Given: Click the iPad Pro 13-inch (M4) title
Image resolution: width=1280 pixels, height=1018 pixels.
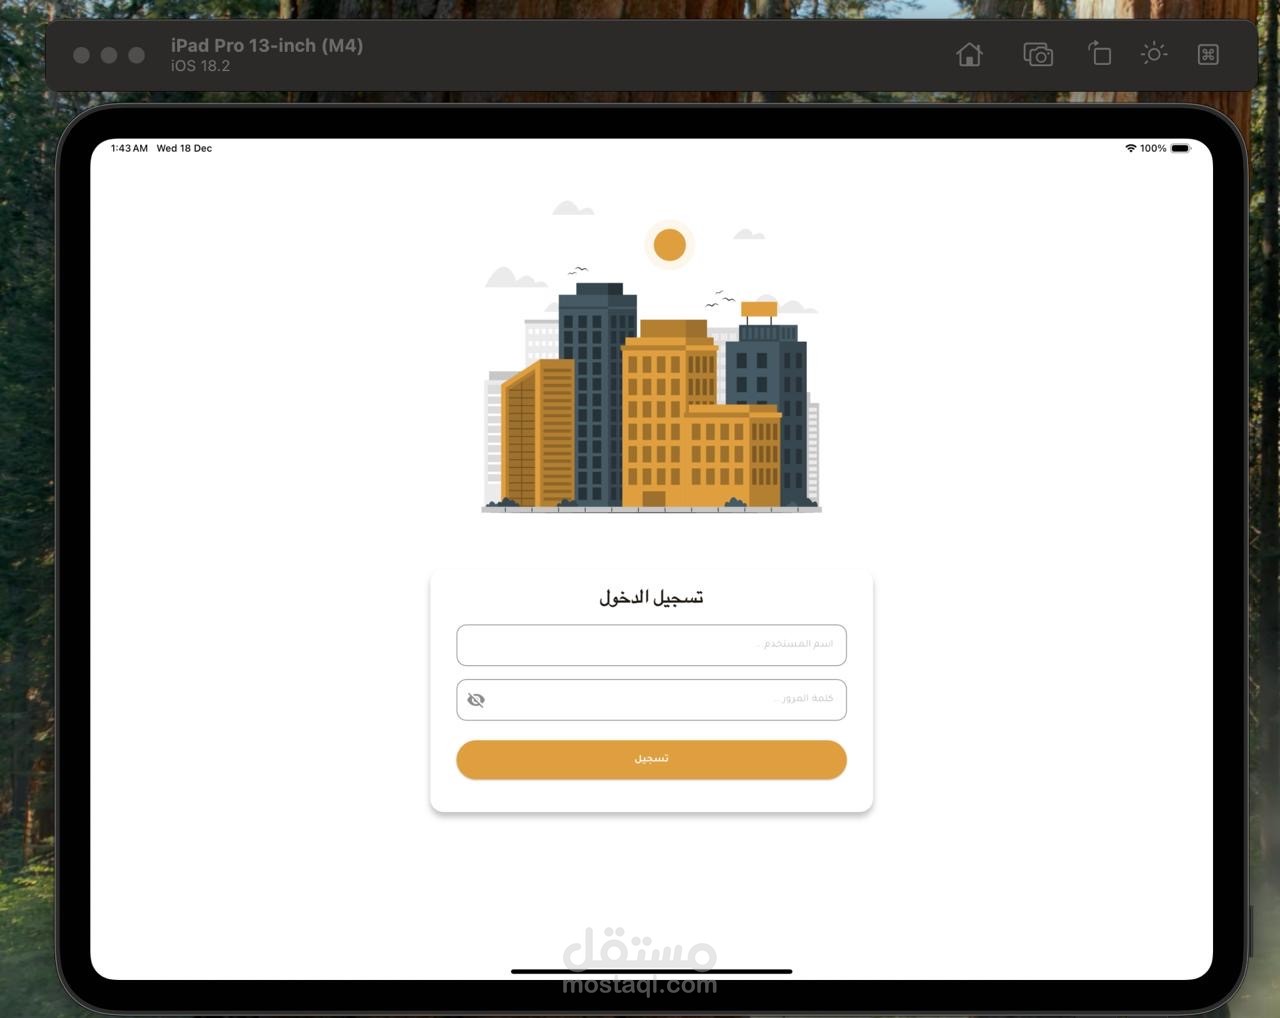Looking at the screenshot, I should tap(267, 46).
